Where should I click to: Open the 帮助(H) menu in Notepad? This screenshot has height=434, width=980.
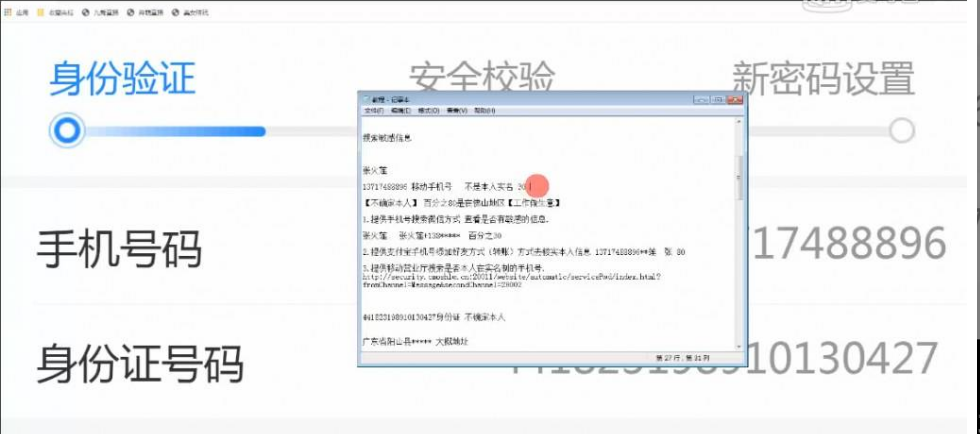pyautogui.click(x=485, y=110)
